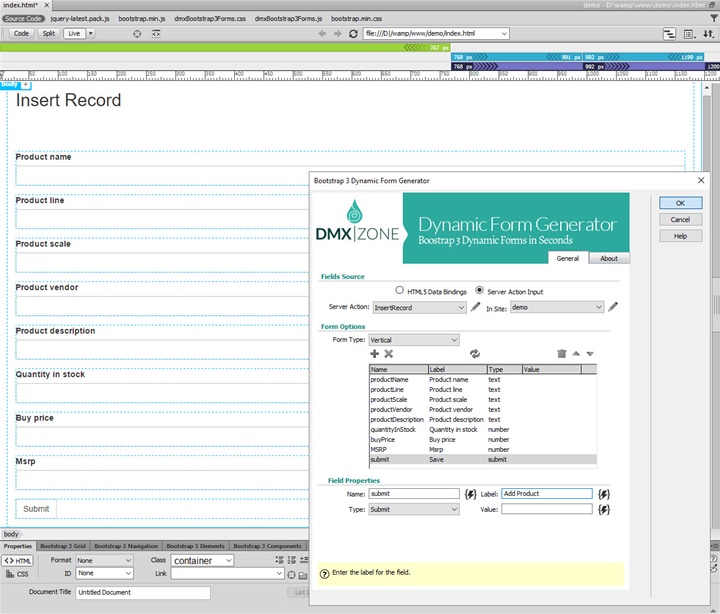Click dynamic data icon beside Label field
This screenshot has width=720, height=614.
[x=604, y=494]
